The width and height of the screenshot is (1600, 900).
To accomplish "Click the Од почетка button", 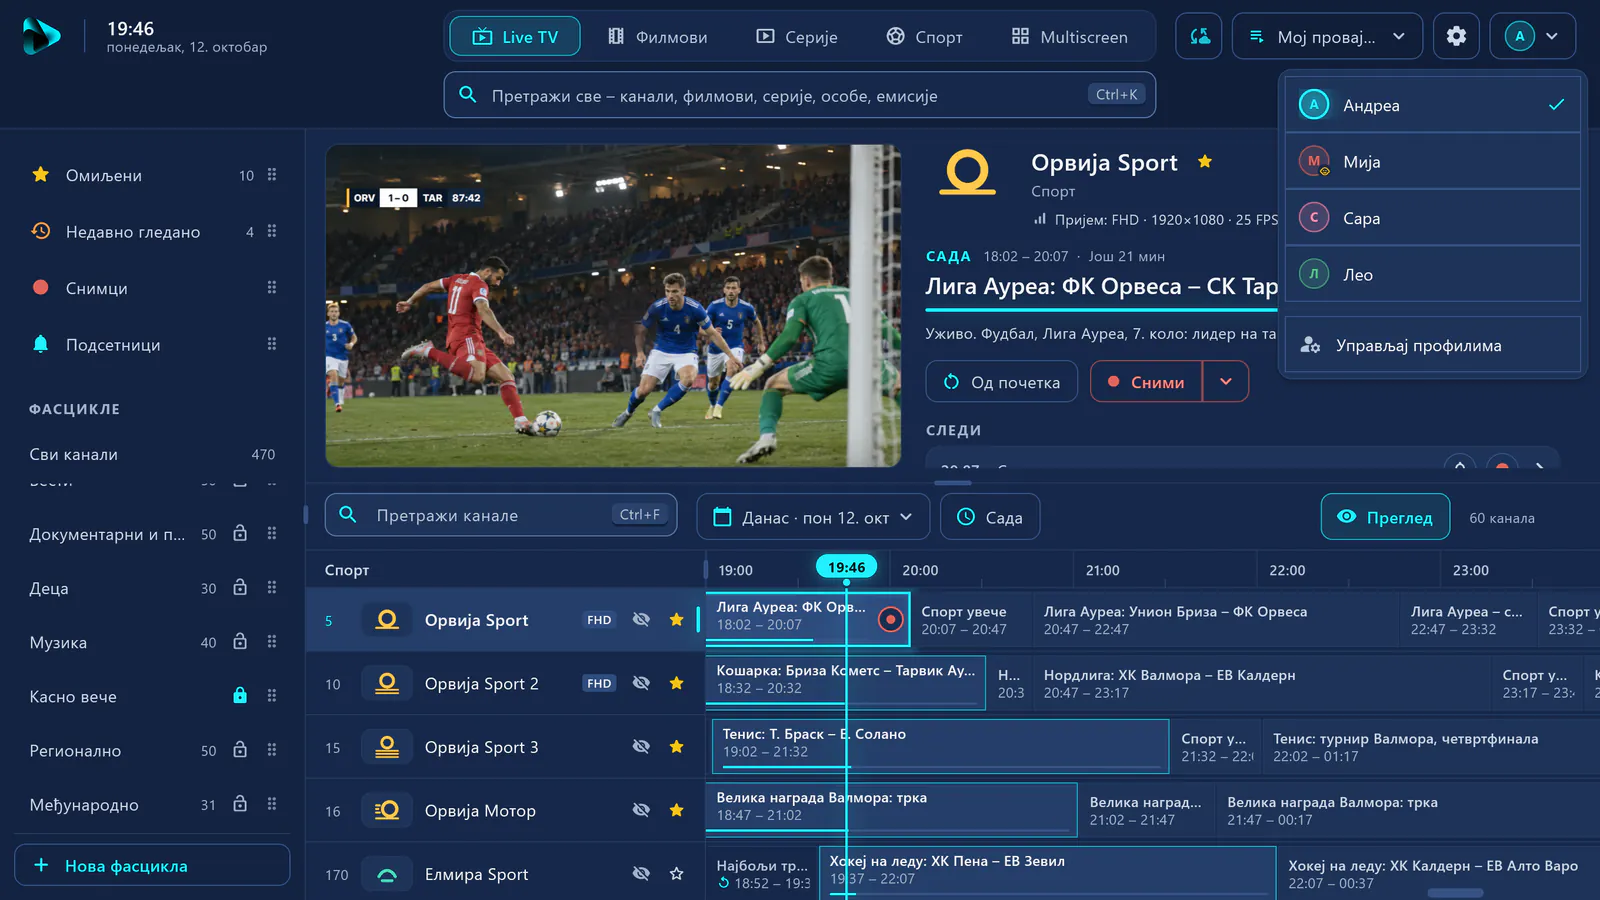I will pos(1002,382).
